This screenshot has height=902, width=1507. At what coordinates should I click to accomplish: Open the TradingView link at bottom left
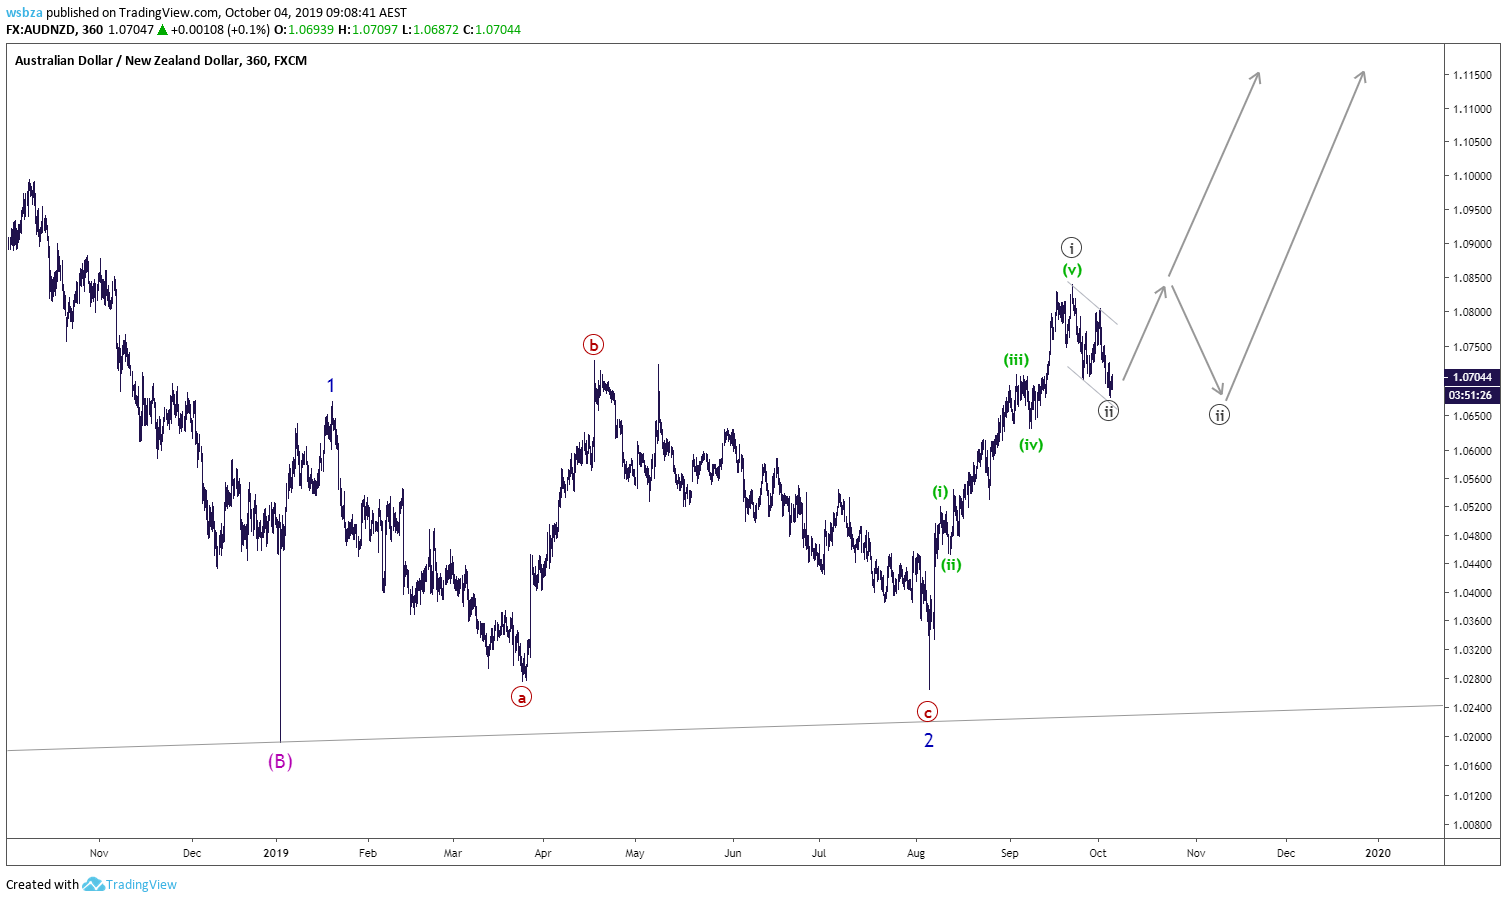(x=141, y=884)
